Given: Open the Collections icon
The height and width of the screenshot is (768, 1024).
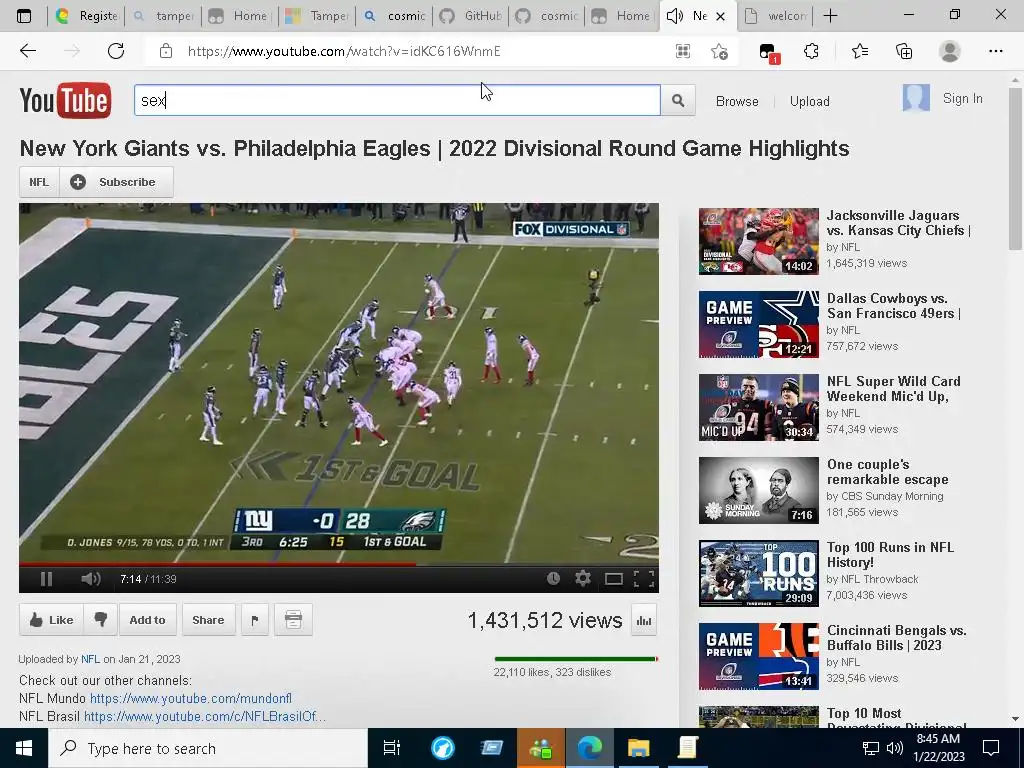Looking at the screenshot, I should (x=904, y=51).
